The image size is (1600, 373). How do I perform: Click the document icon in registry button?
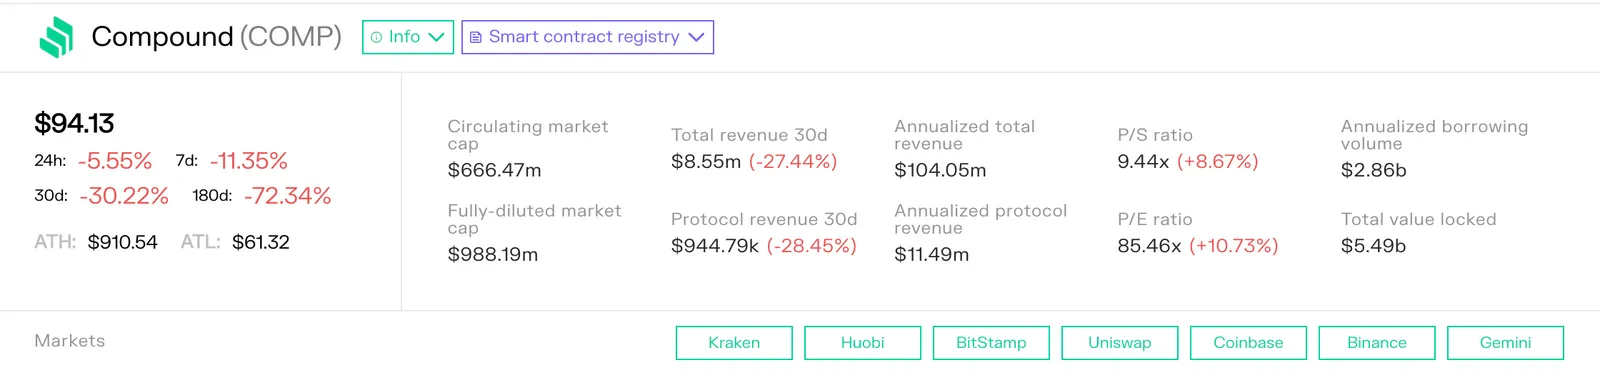tap(476, 37)
